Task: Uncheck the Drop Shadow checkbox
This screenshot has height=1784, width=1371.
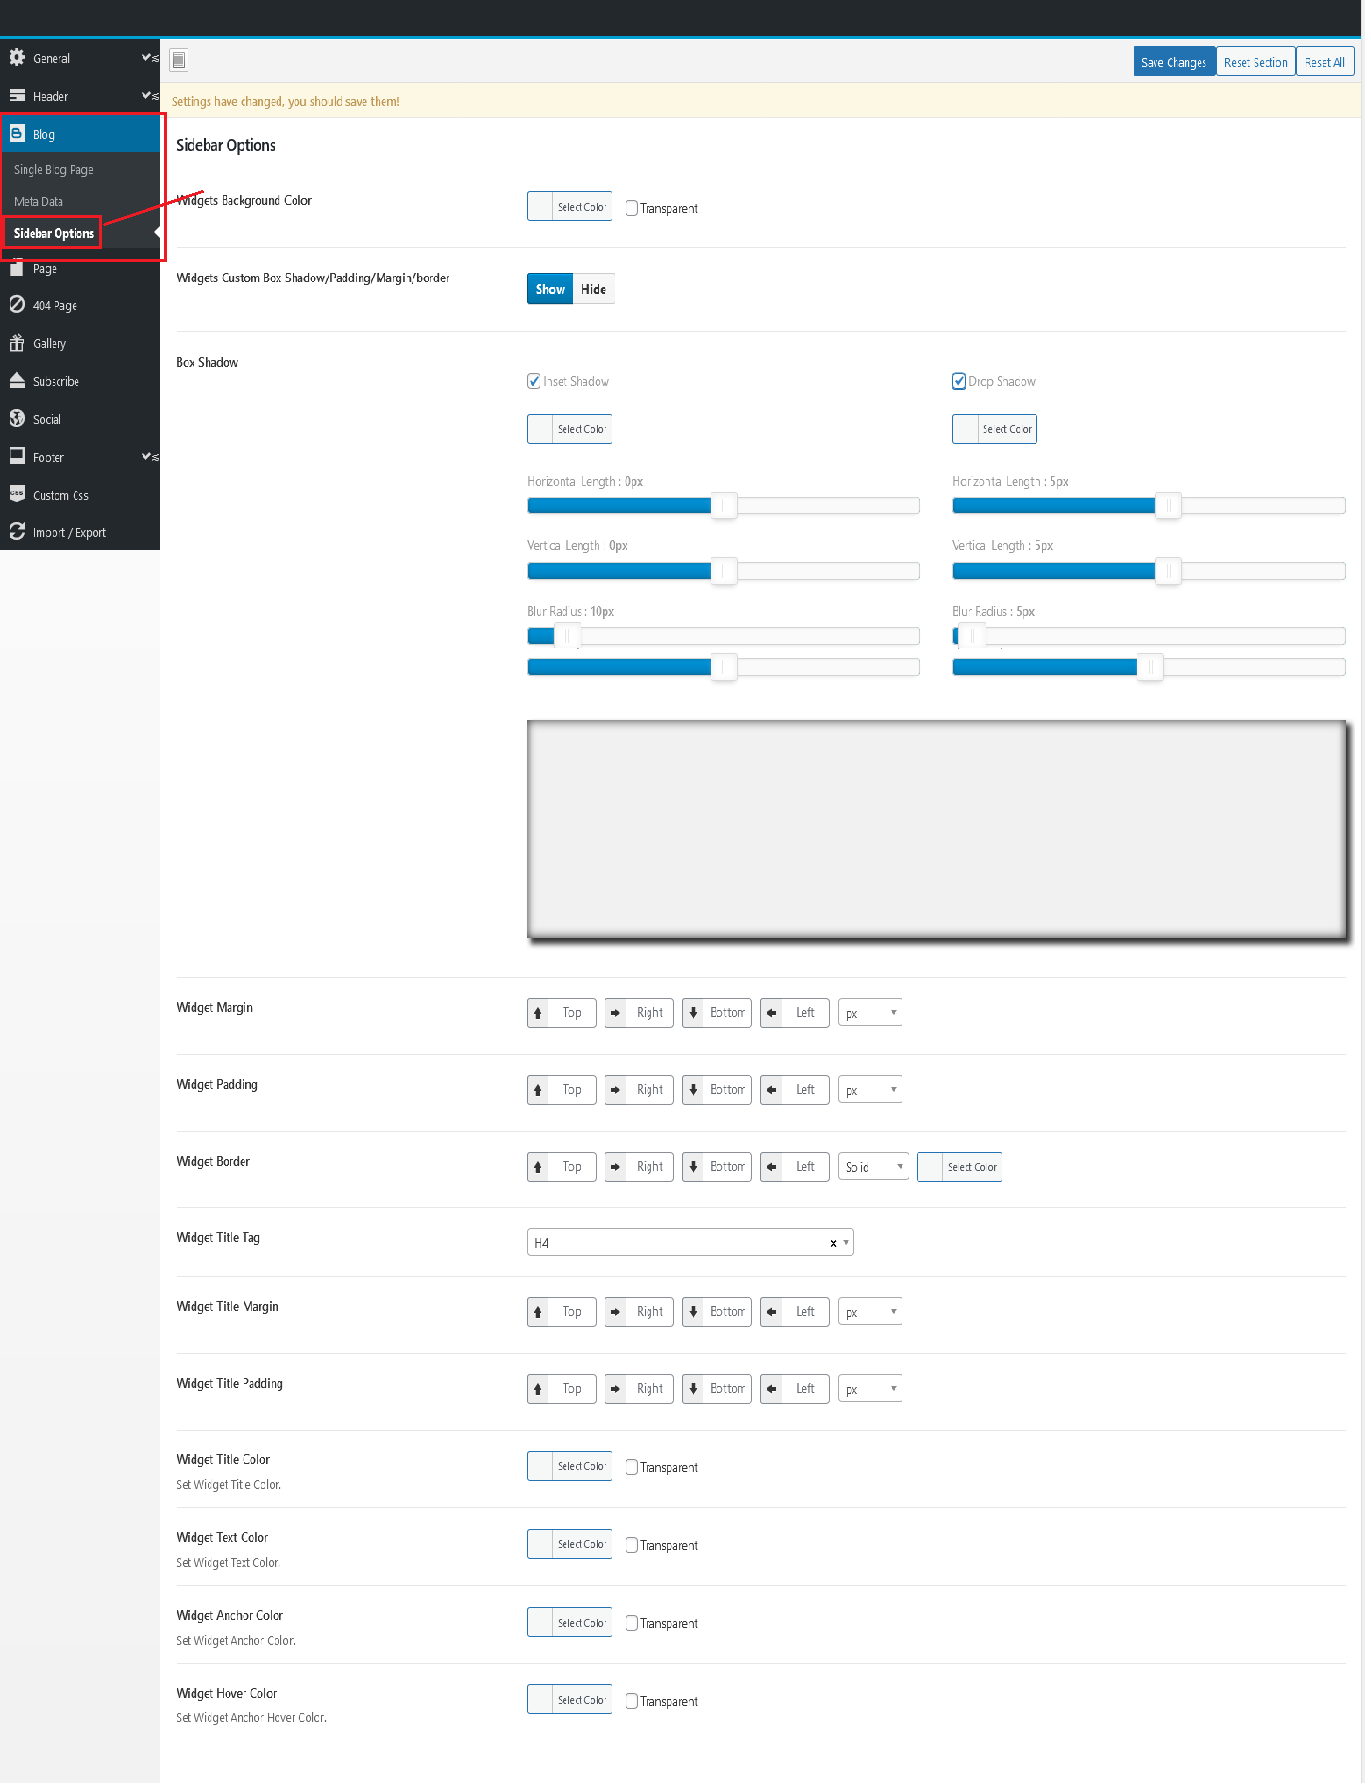Action: pos(959,382)
